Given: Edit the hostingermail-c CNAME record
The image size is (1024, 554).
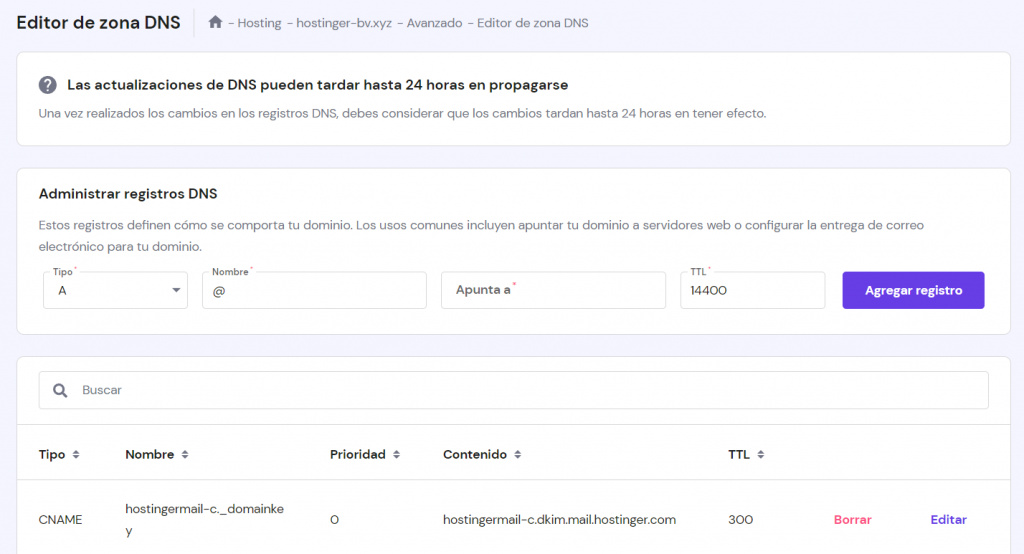Looking at the screenshot, I should tap(948, 520).
